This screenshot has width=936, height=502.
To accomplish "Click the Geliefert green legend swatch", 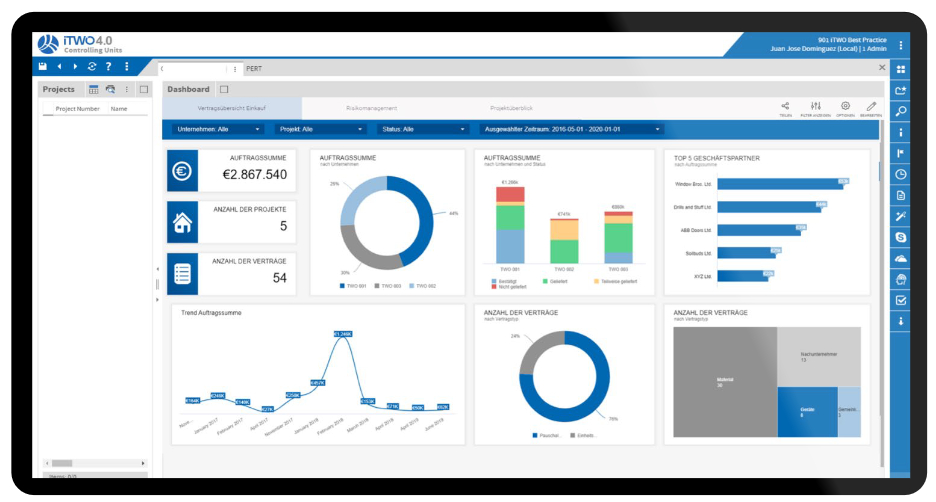I will click(545, 281).
